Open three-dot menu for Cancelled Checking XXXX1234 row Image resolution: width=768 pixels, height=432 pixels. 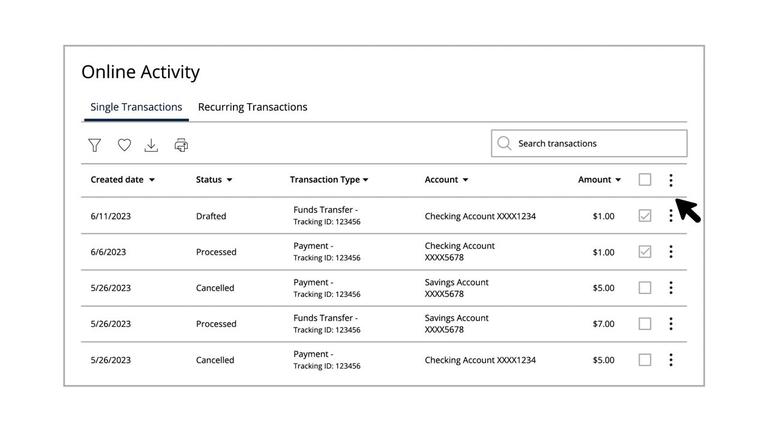pyautogui.click(x=671, y=360)
